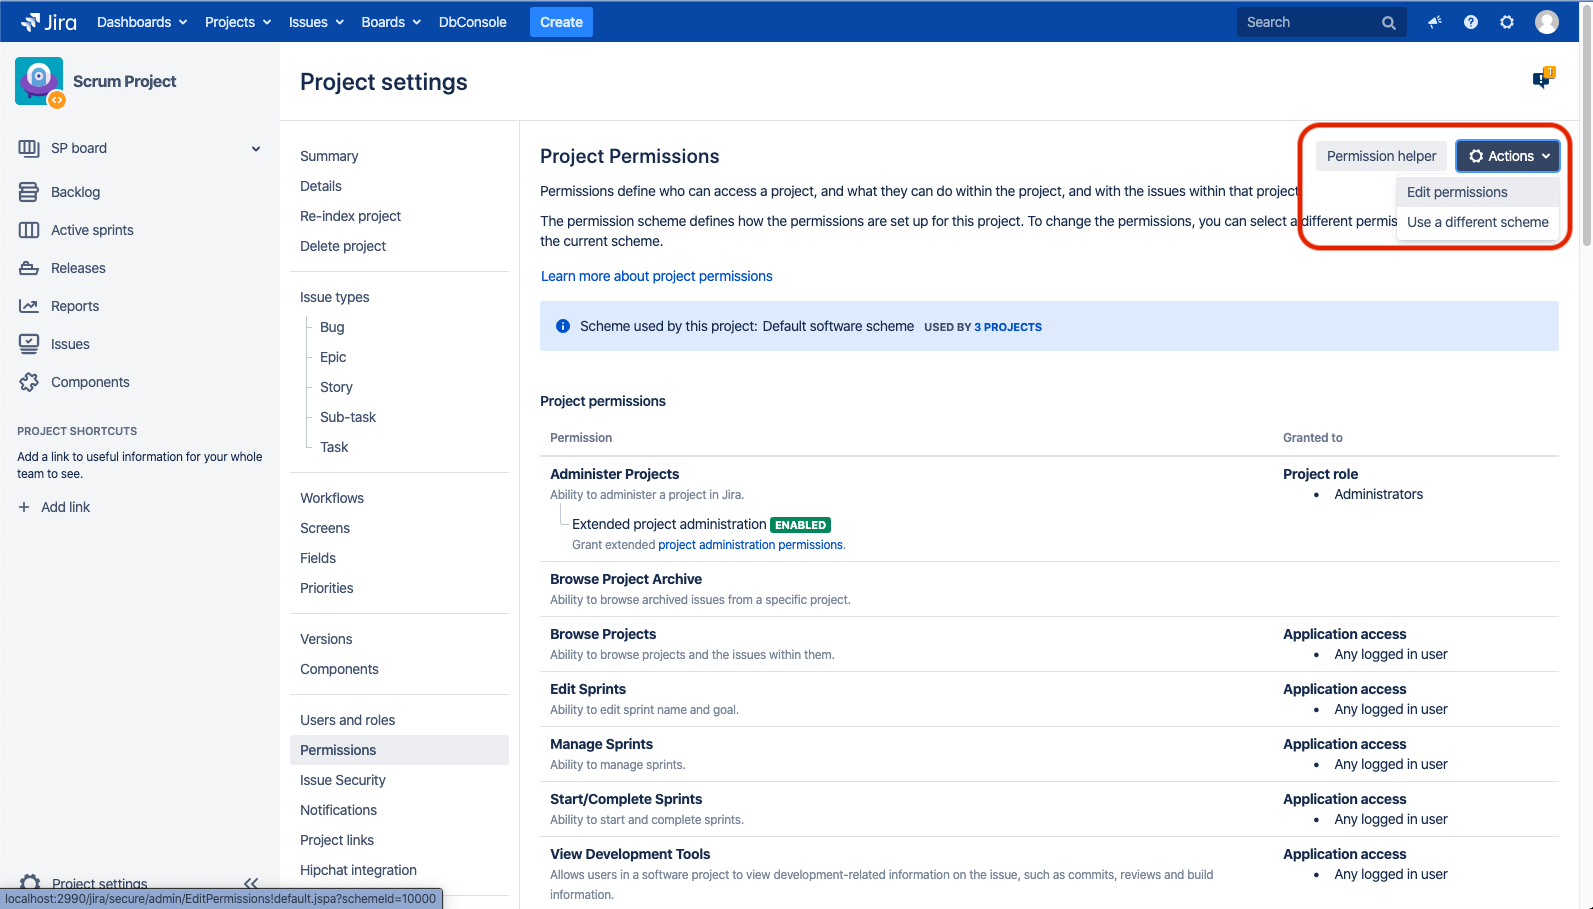Toggle the Actions dropdown button
The image size is (1593, 909).
(x=1508, y=156)
